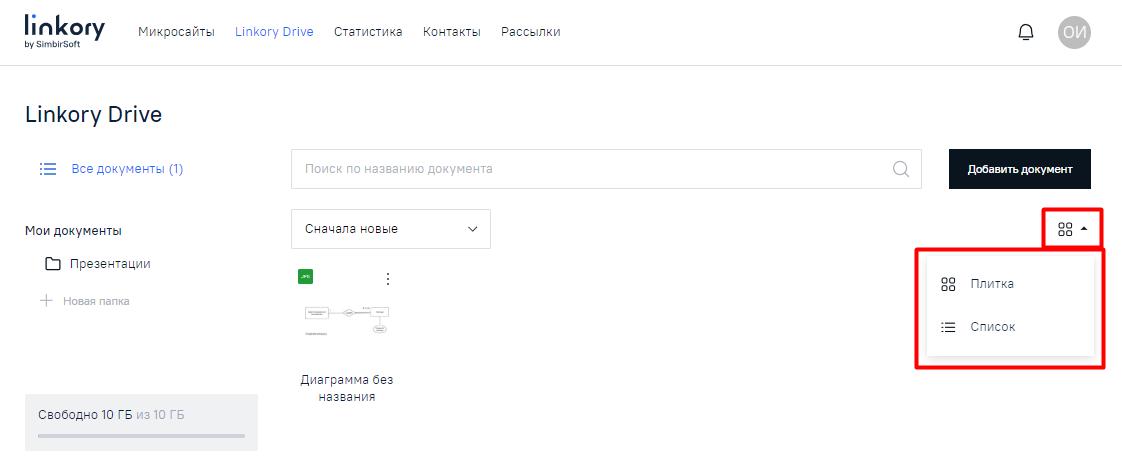Image resolution: width=1122 pixels, height=470 pixels.
Task: Open the diagram document thumbnail
Action: click(x=347, y=321)
